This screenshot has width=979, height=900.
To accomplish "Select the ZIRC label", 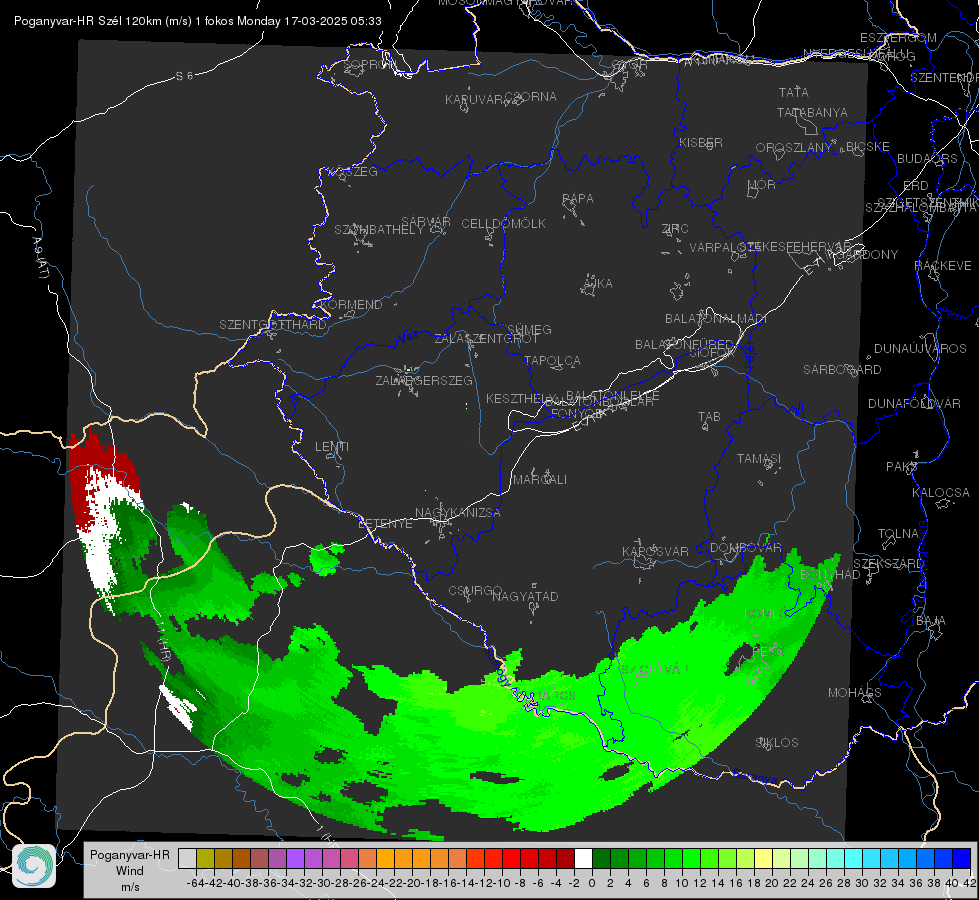I will pos(675,229).
